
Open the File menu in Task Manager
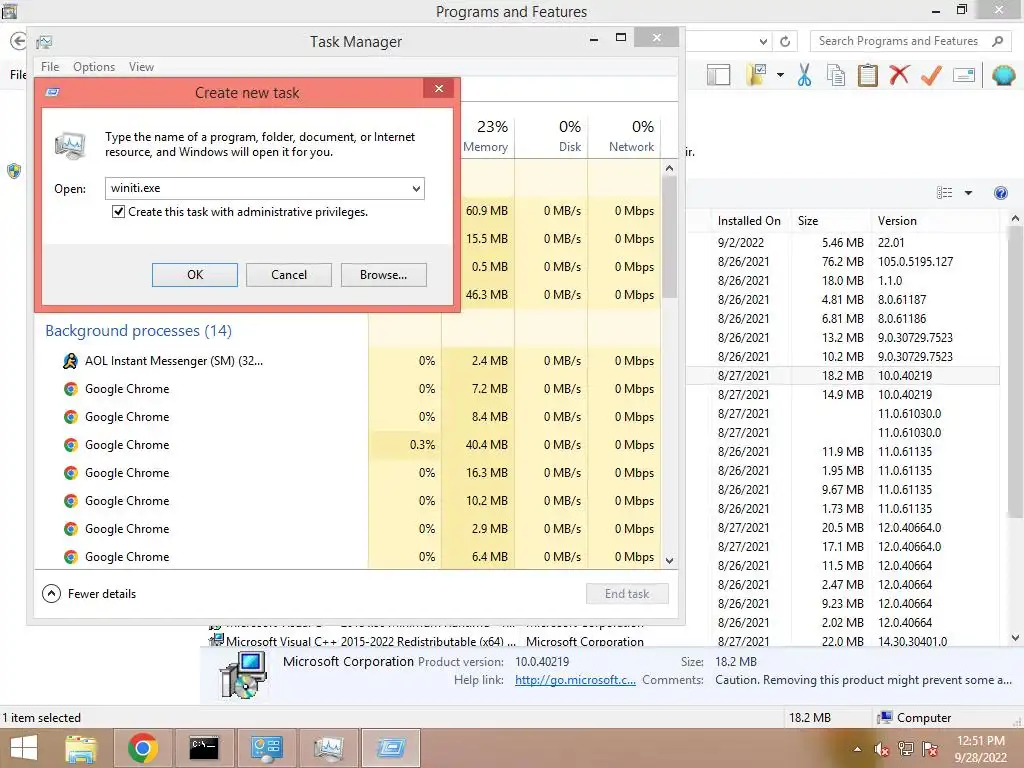tap(50, 67)
